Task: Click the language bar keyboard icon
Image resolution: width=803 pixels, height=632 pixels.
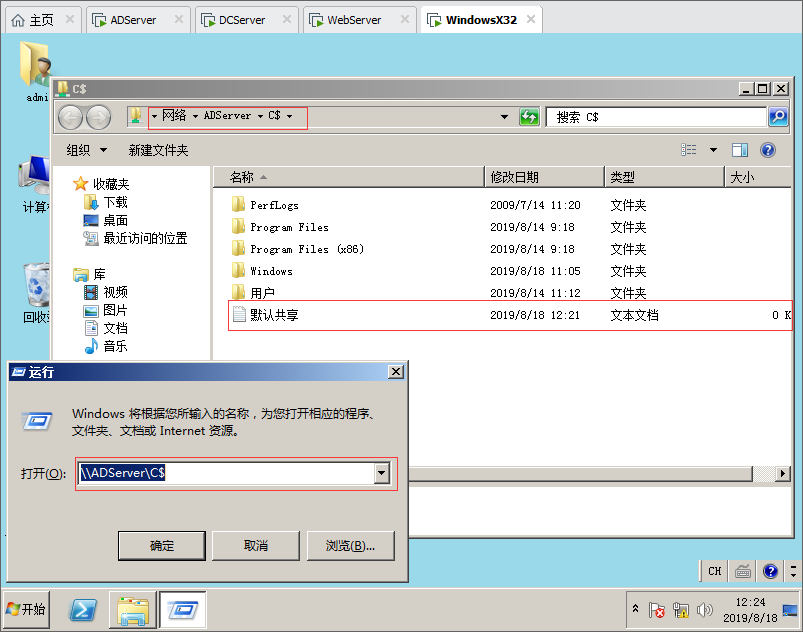Action: point(743,571)
